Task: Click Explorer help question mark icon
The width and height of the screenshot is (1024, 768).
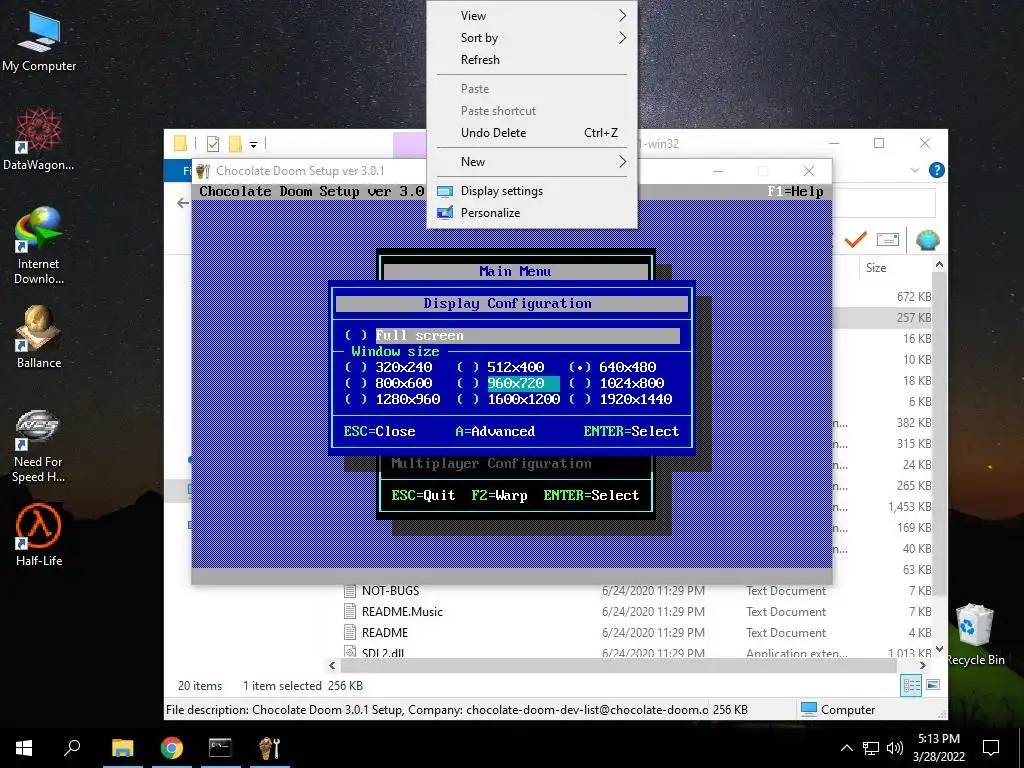Action: [x=936, y=170]
